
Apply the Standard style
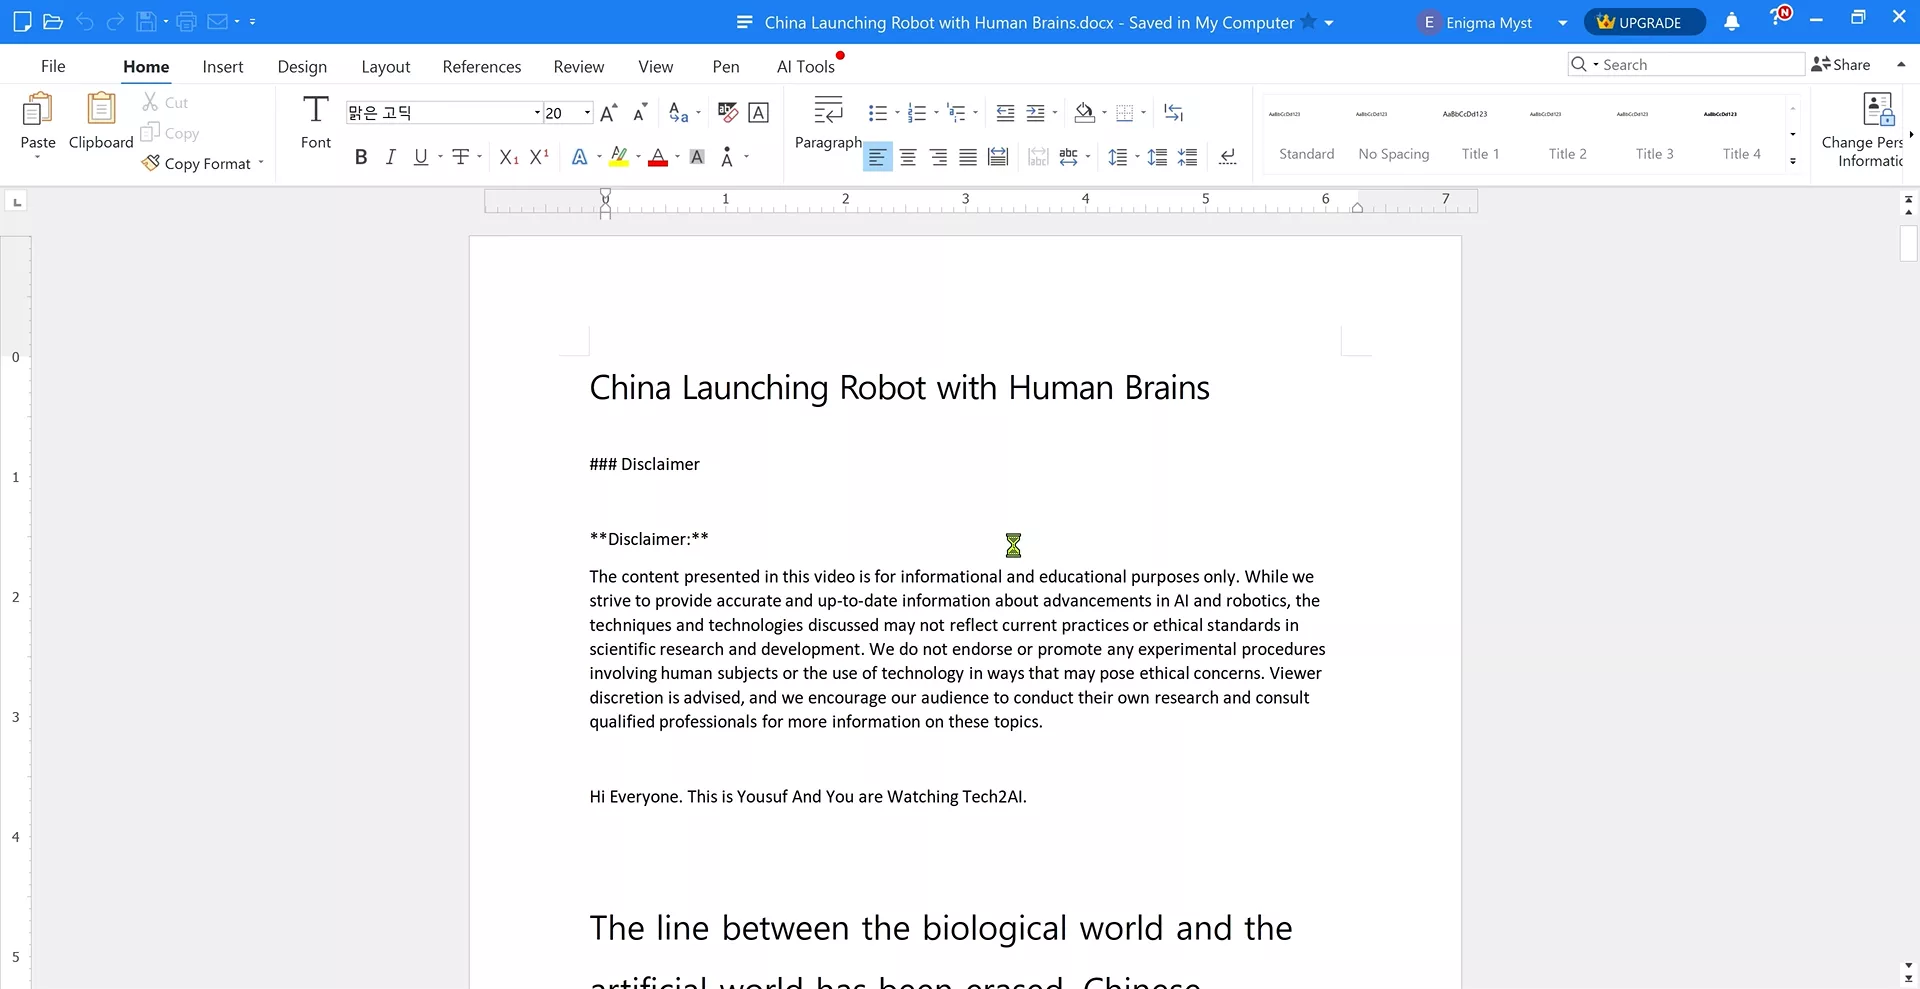[x=1307, y=133]
